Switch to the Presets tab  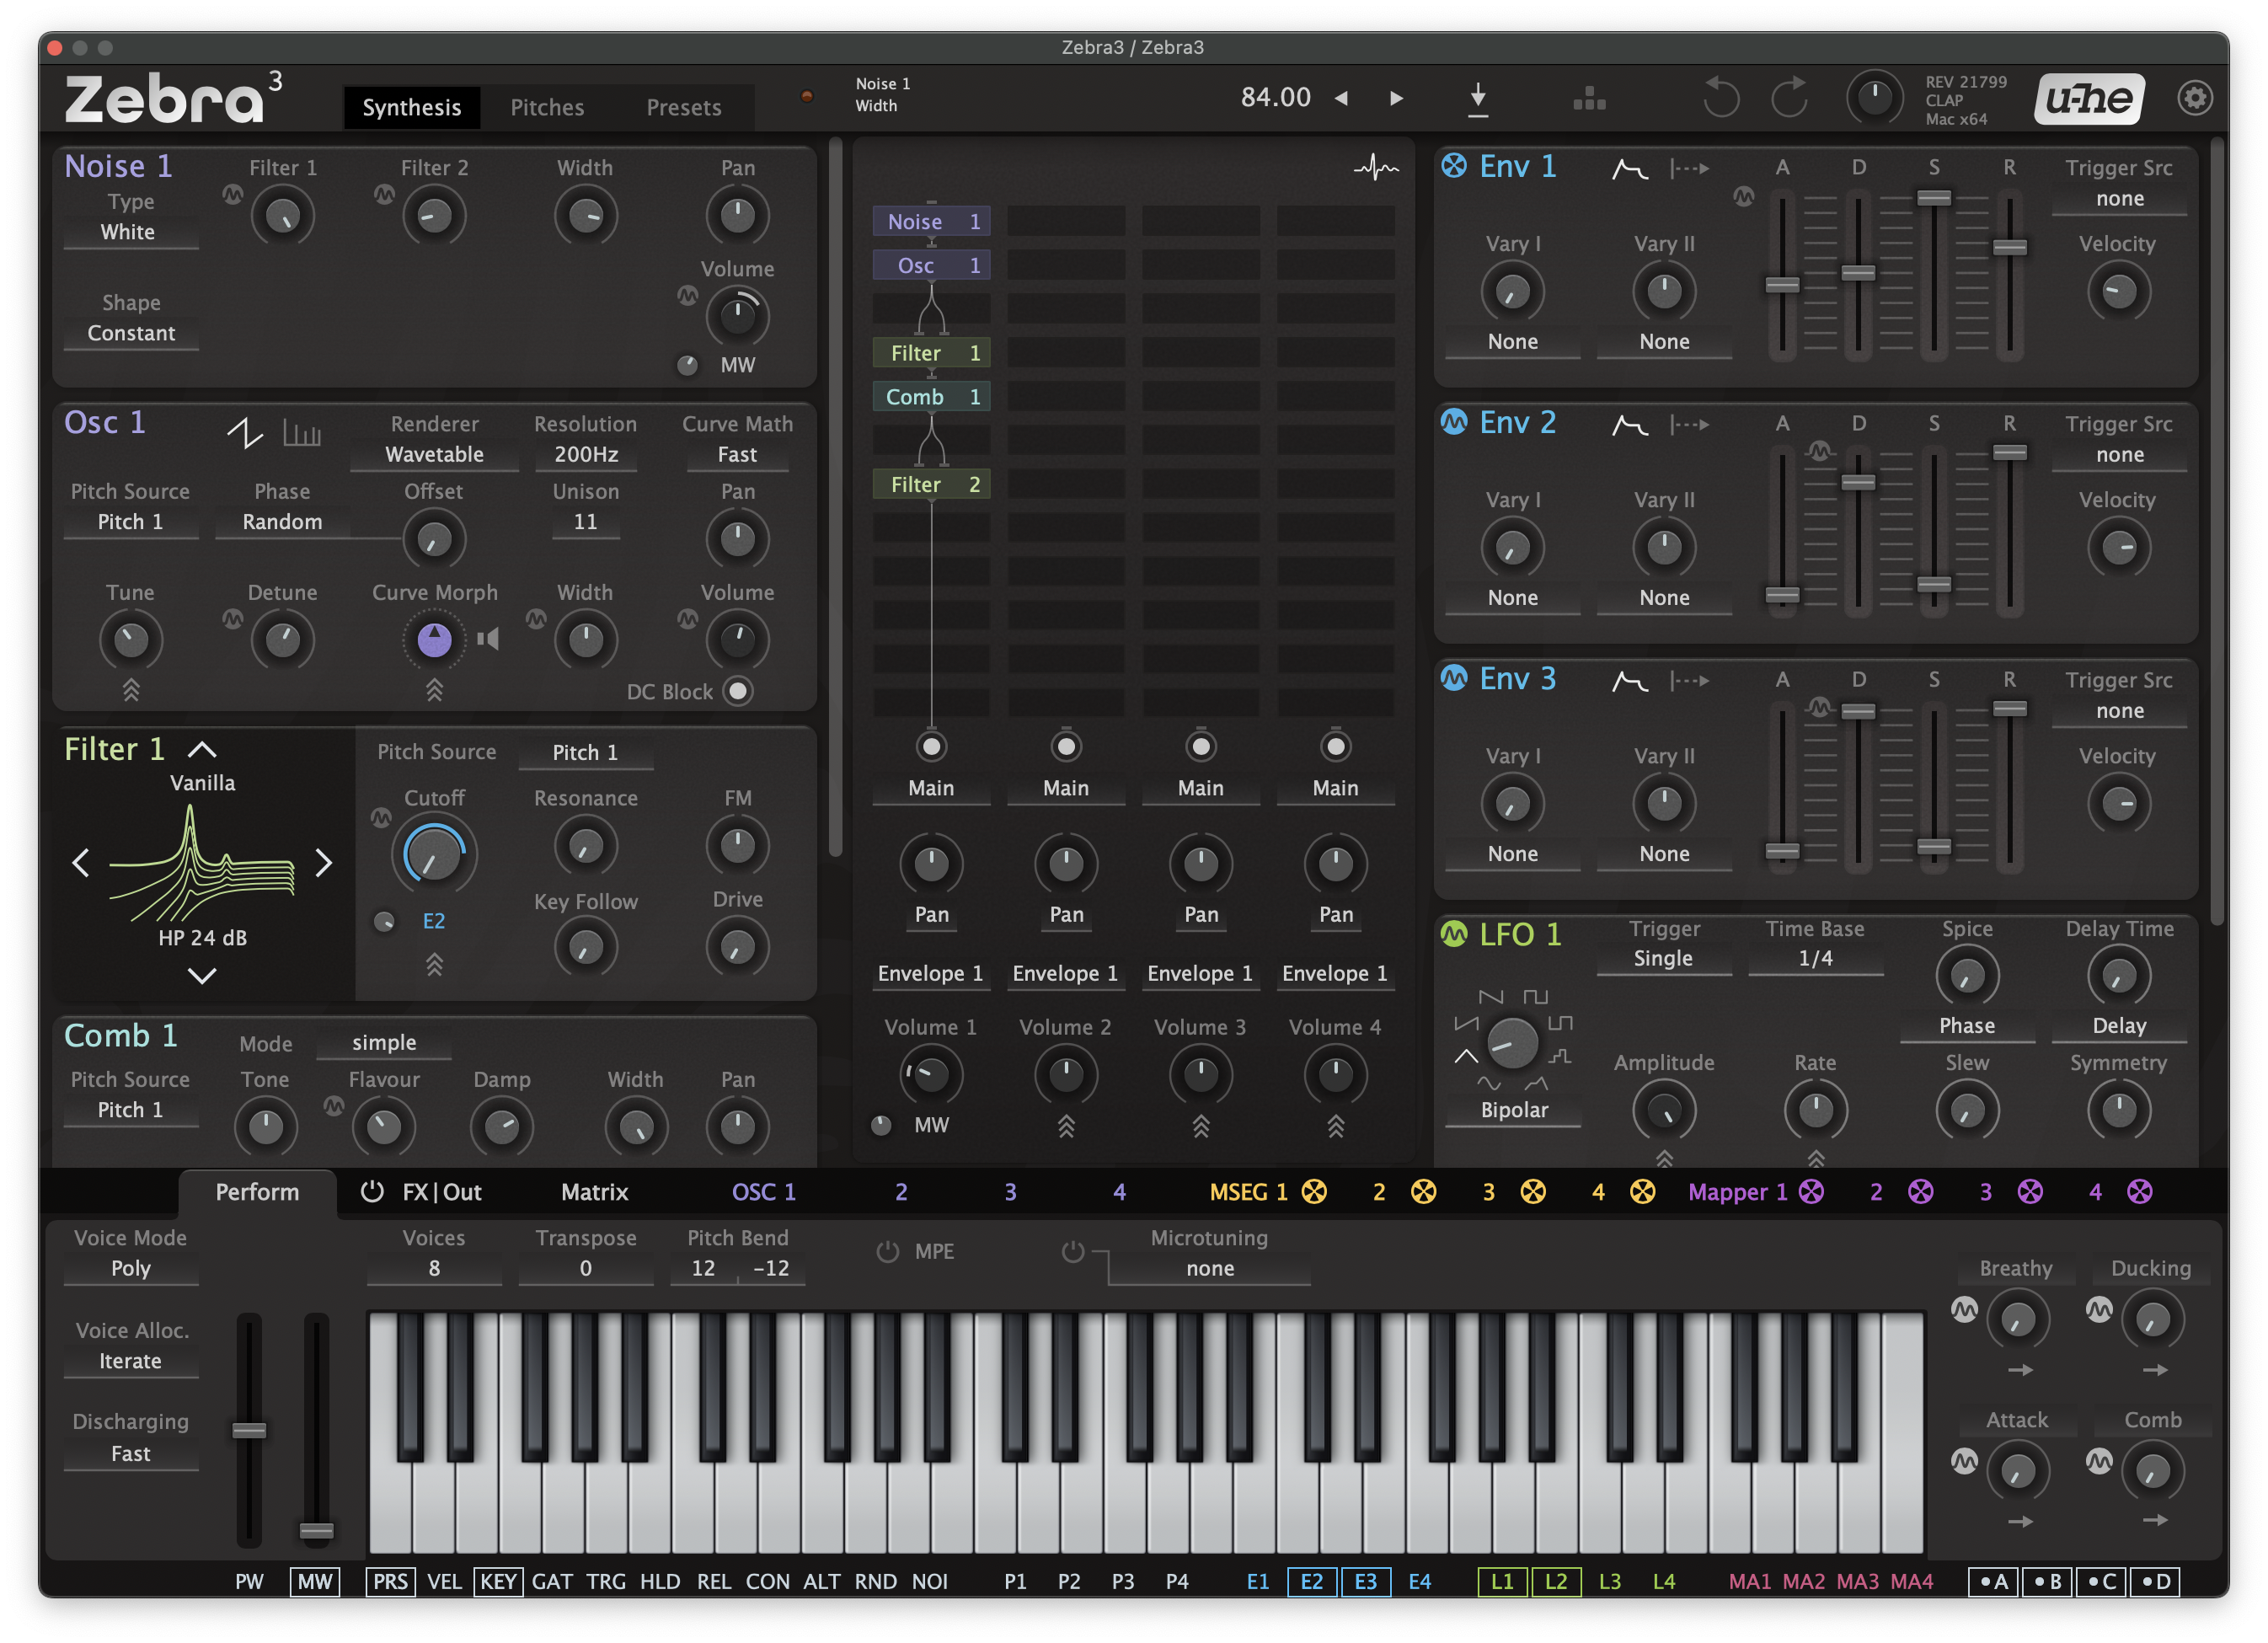click(x=683, y=107)
